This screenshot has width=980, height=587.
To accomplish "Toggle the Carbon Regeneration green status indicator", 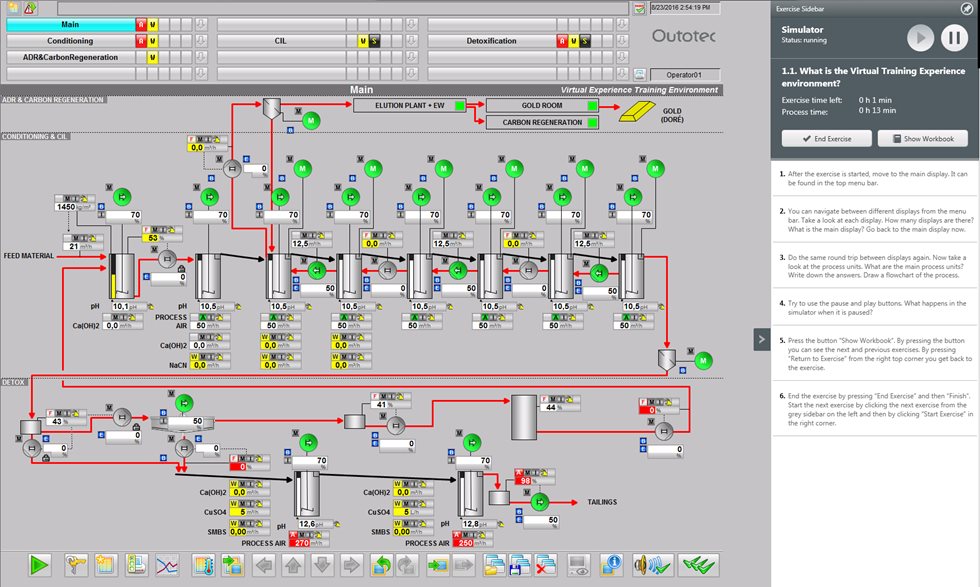I will pyautogui.click(x=592, y=122).
